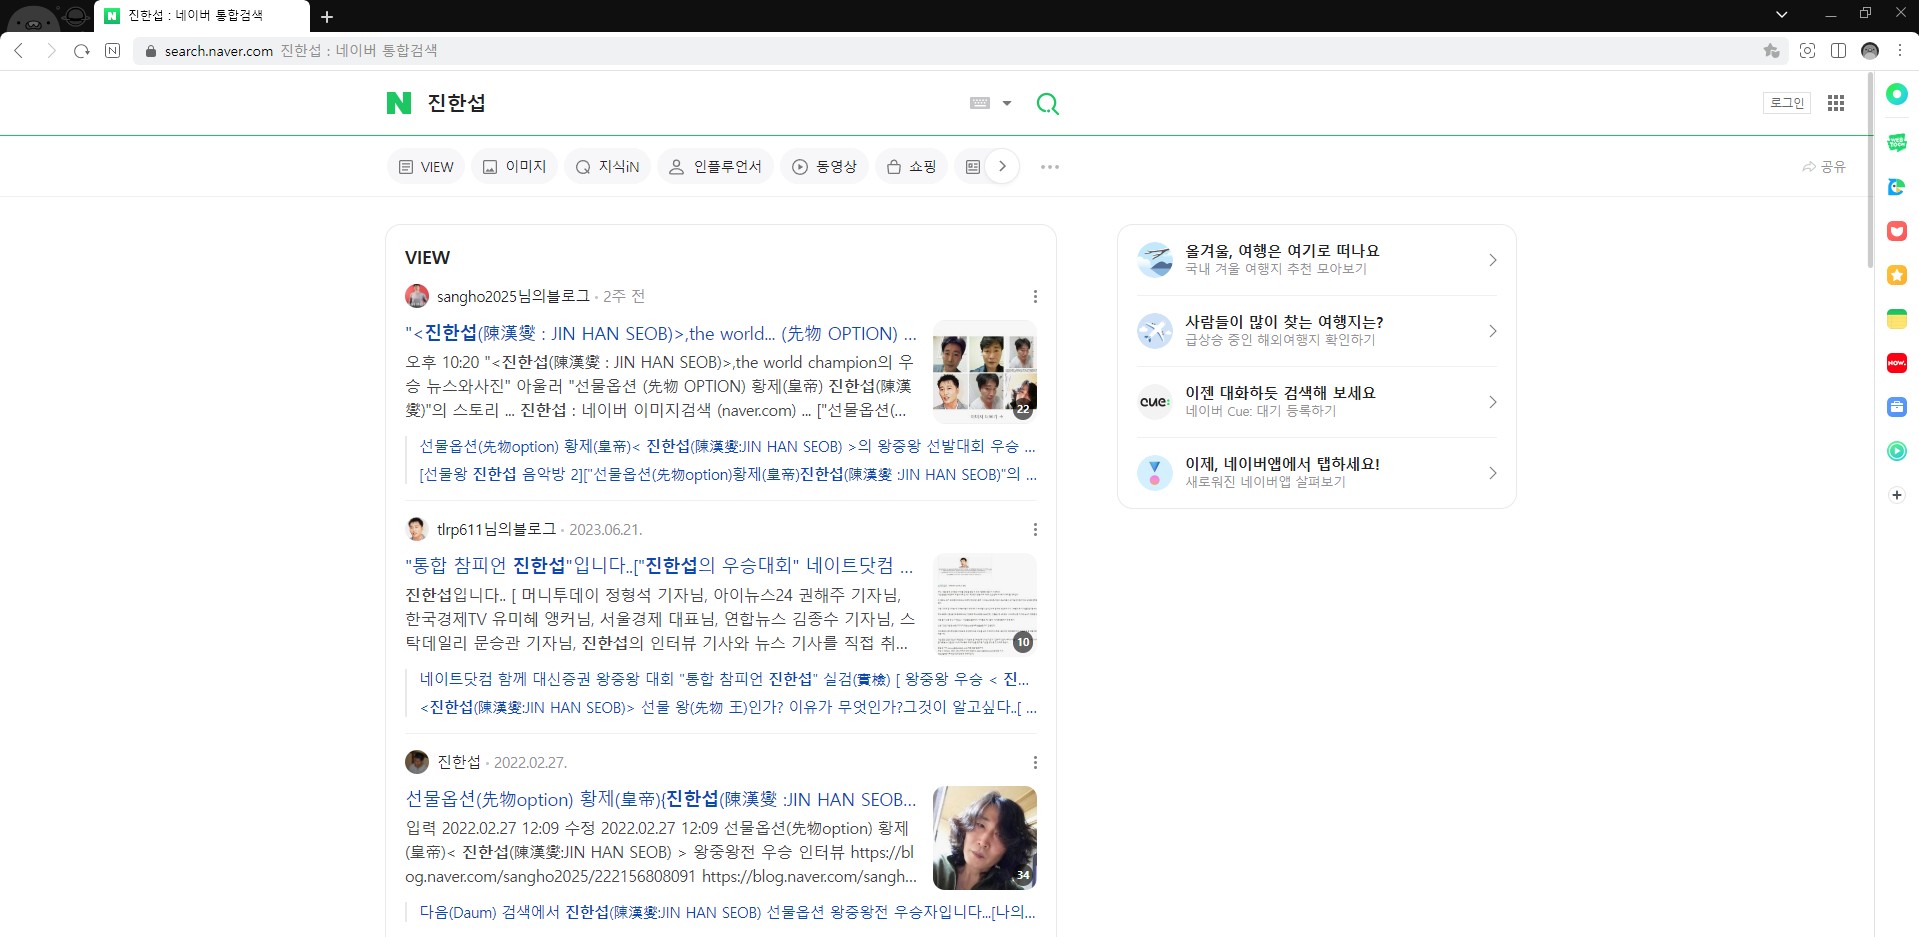
Task: Click the green Naver N logo
Action: [x=399, y=103]
